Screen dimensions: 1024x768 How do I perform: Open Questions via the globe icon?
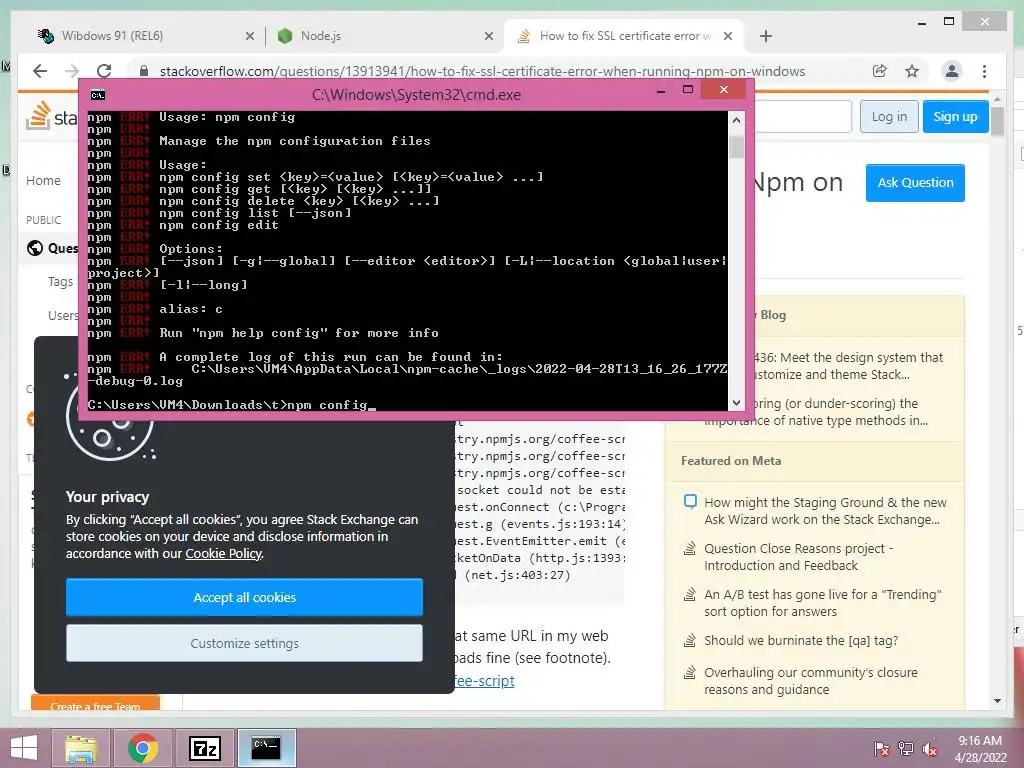(x=35, y=248)
